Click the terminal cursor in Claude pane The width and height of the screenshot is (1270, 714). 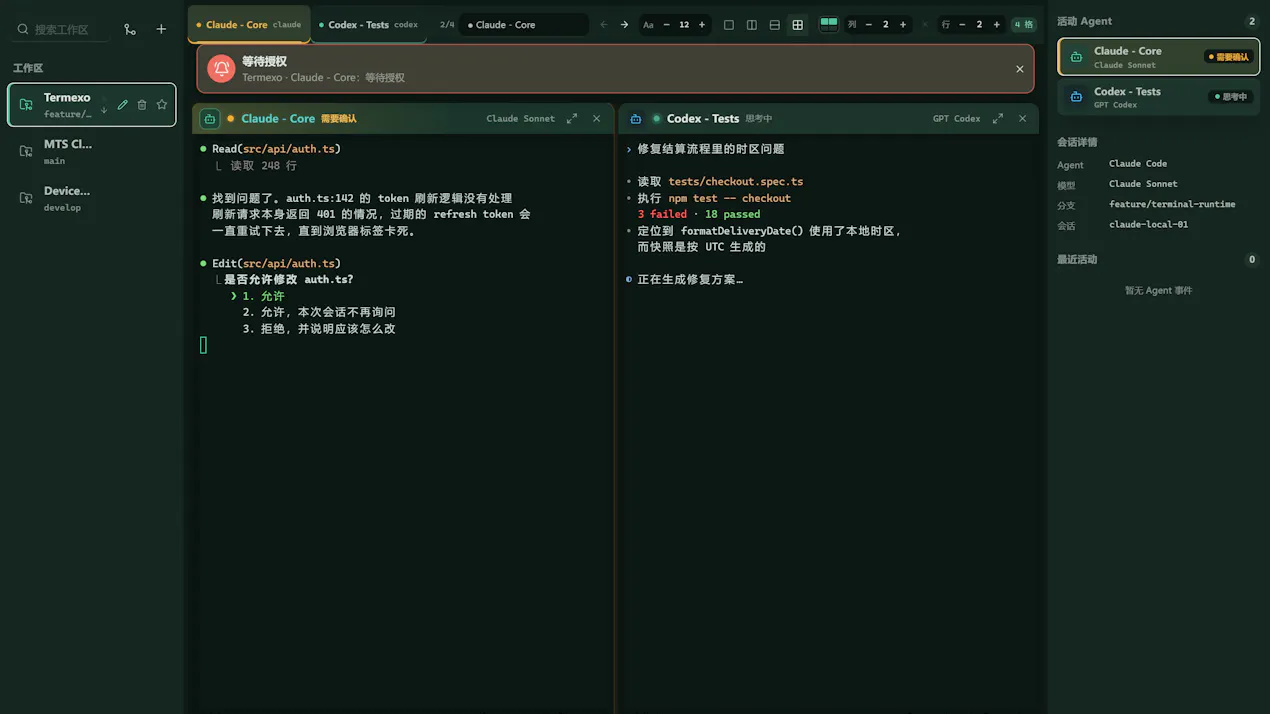pos(203,345)
